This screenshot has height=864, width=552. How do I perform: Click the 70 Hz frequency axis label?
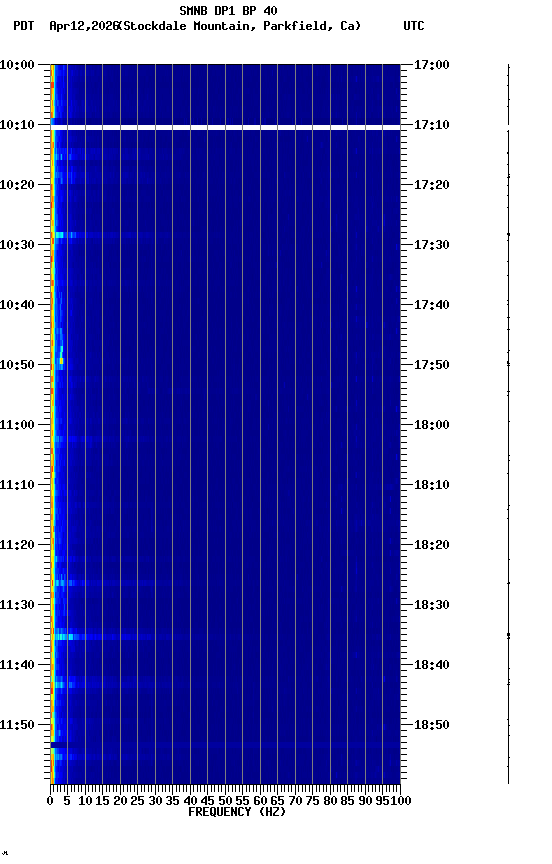pos(295,801)
